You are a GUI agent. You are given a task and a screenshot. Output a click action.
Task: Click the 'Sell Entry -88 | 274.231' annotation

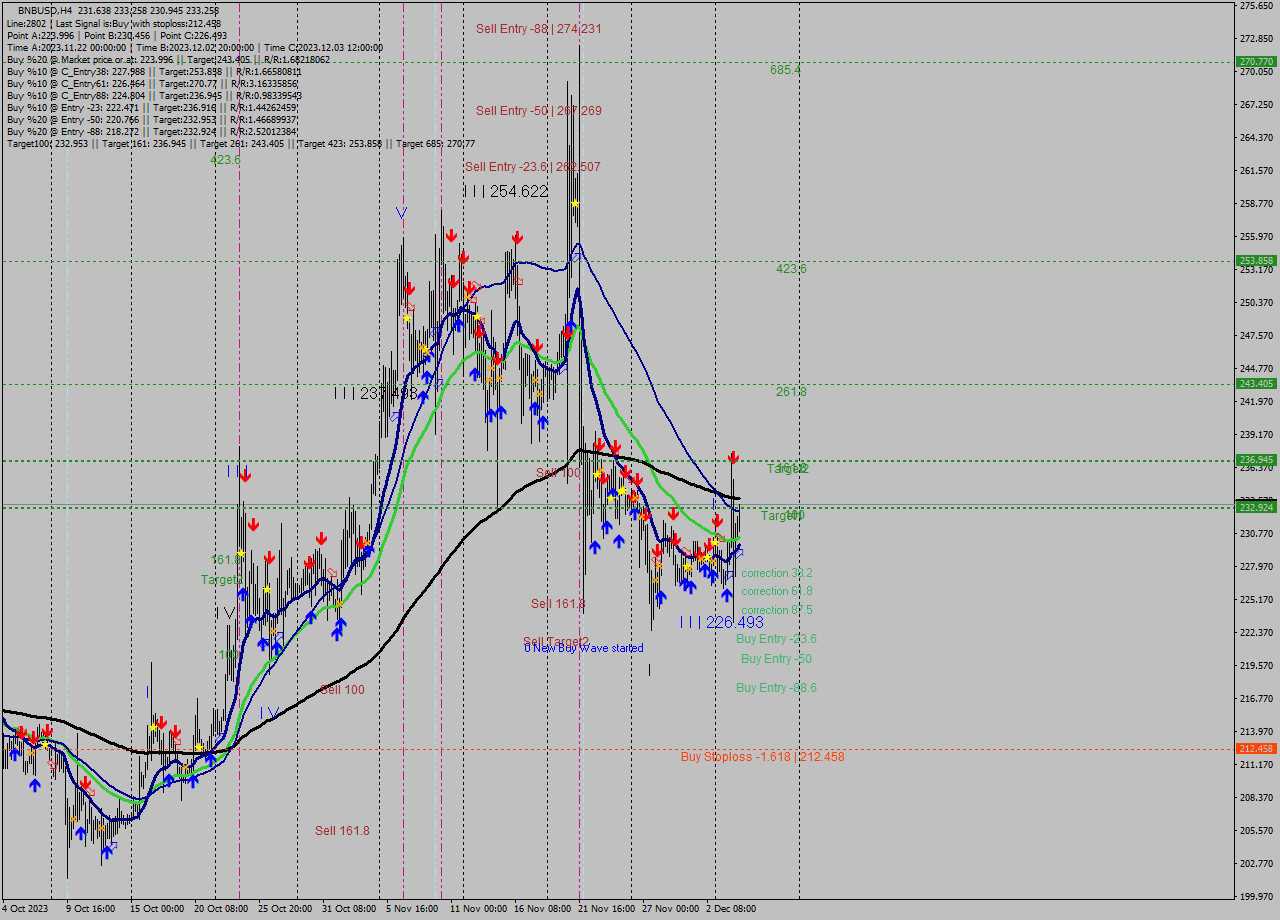tap(536, 29)
